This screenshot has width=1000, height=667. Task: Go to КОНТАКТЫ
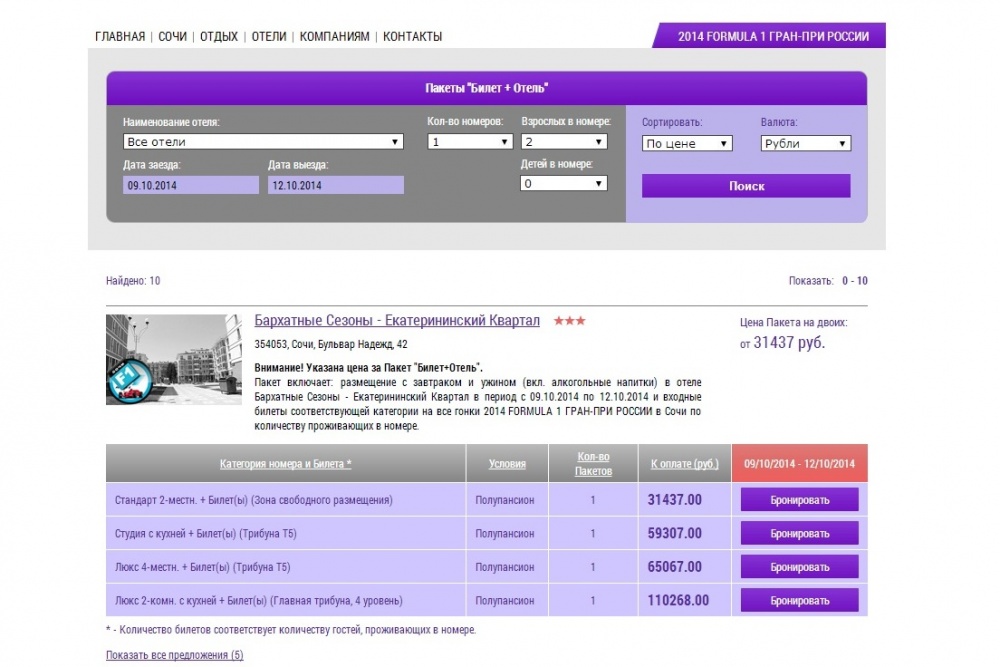[x=412, y=36]
